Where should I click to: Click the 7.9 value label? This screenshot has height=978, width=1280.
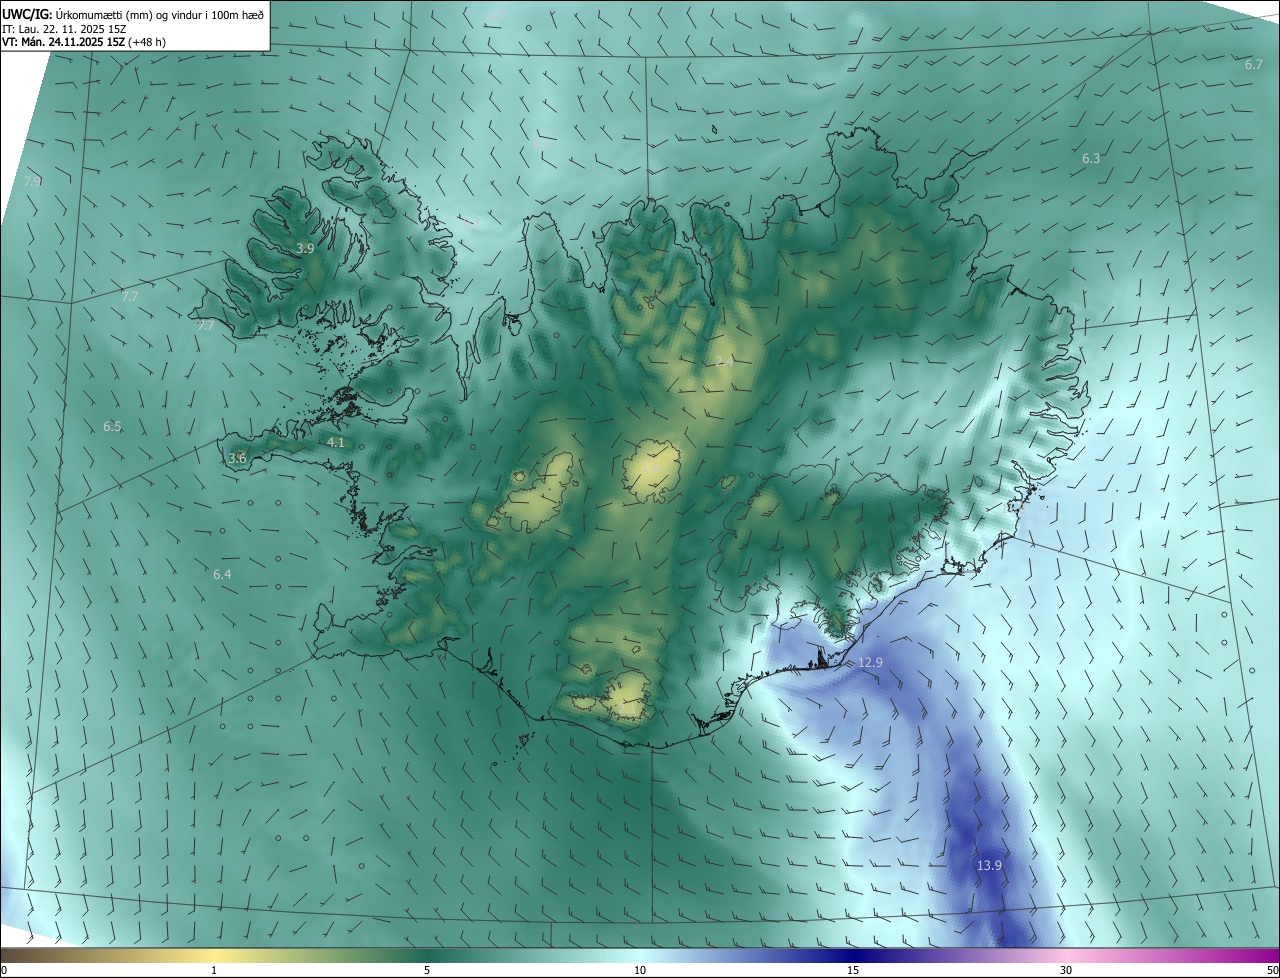33,181
